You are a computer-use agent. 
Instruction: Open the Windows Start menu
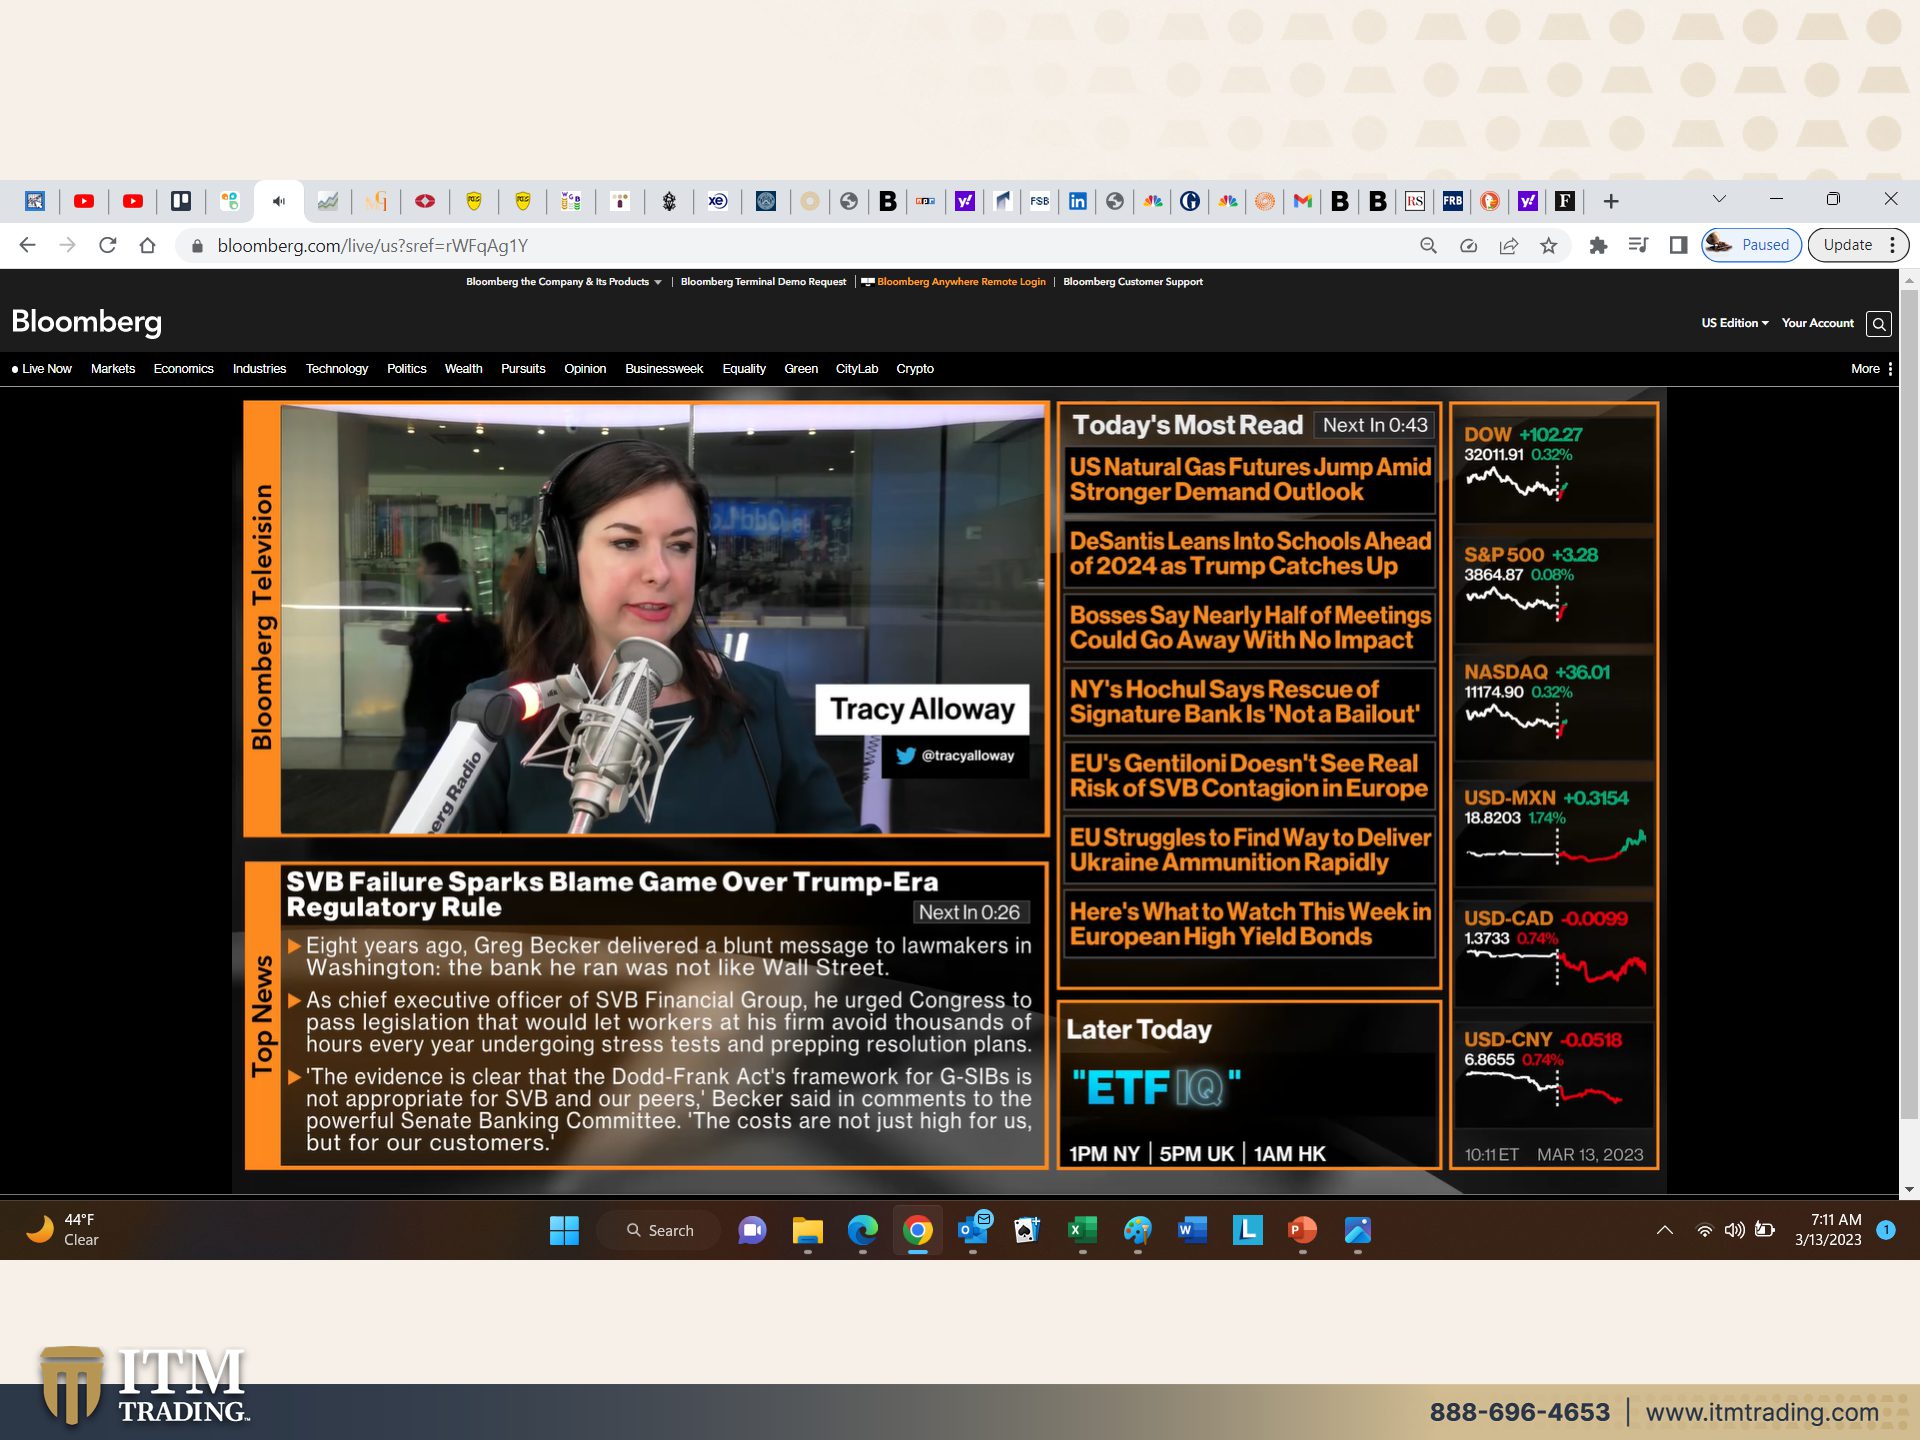coord(564,1230)
